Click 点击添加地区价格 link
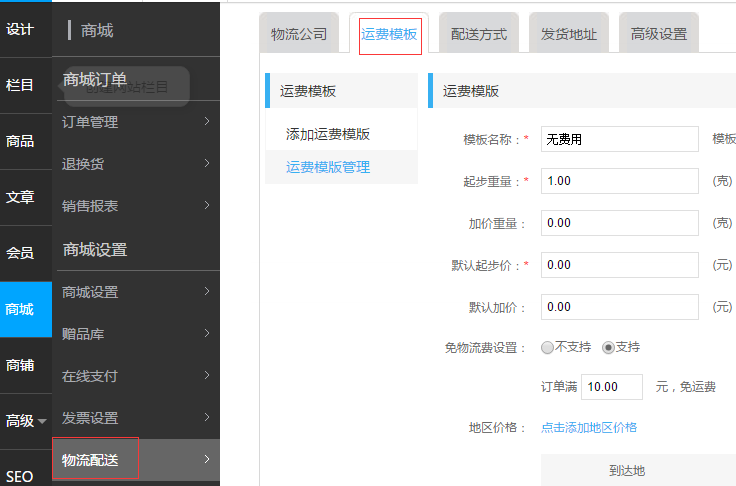 (x=589, y=428)
